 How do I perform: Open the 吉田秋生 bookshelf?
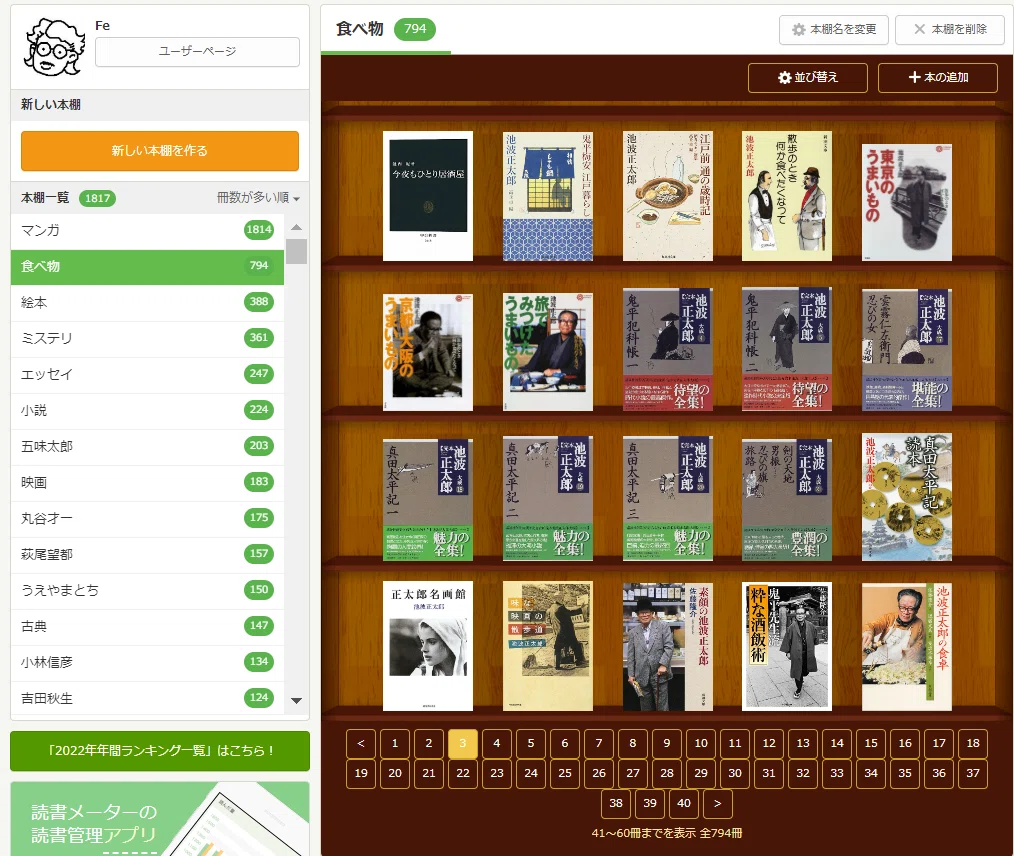(147, 698)
